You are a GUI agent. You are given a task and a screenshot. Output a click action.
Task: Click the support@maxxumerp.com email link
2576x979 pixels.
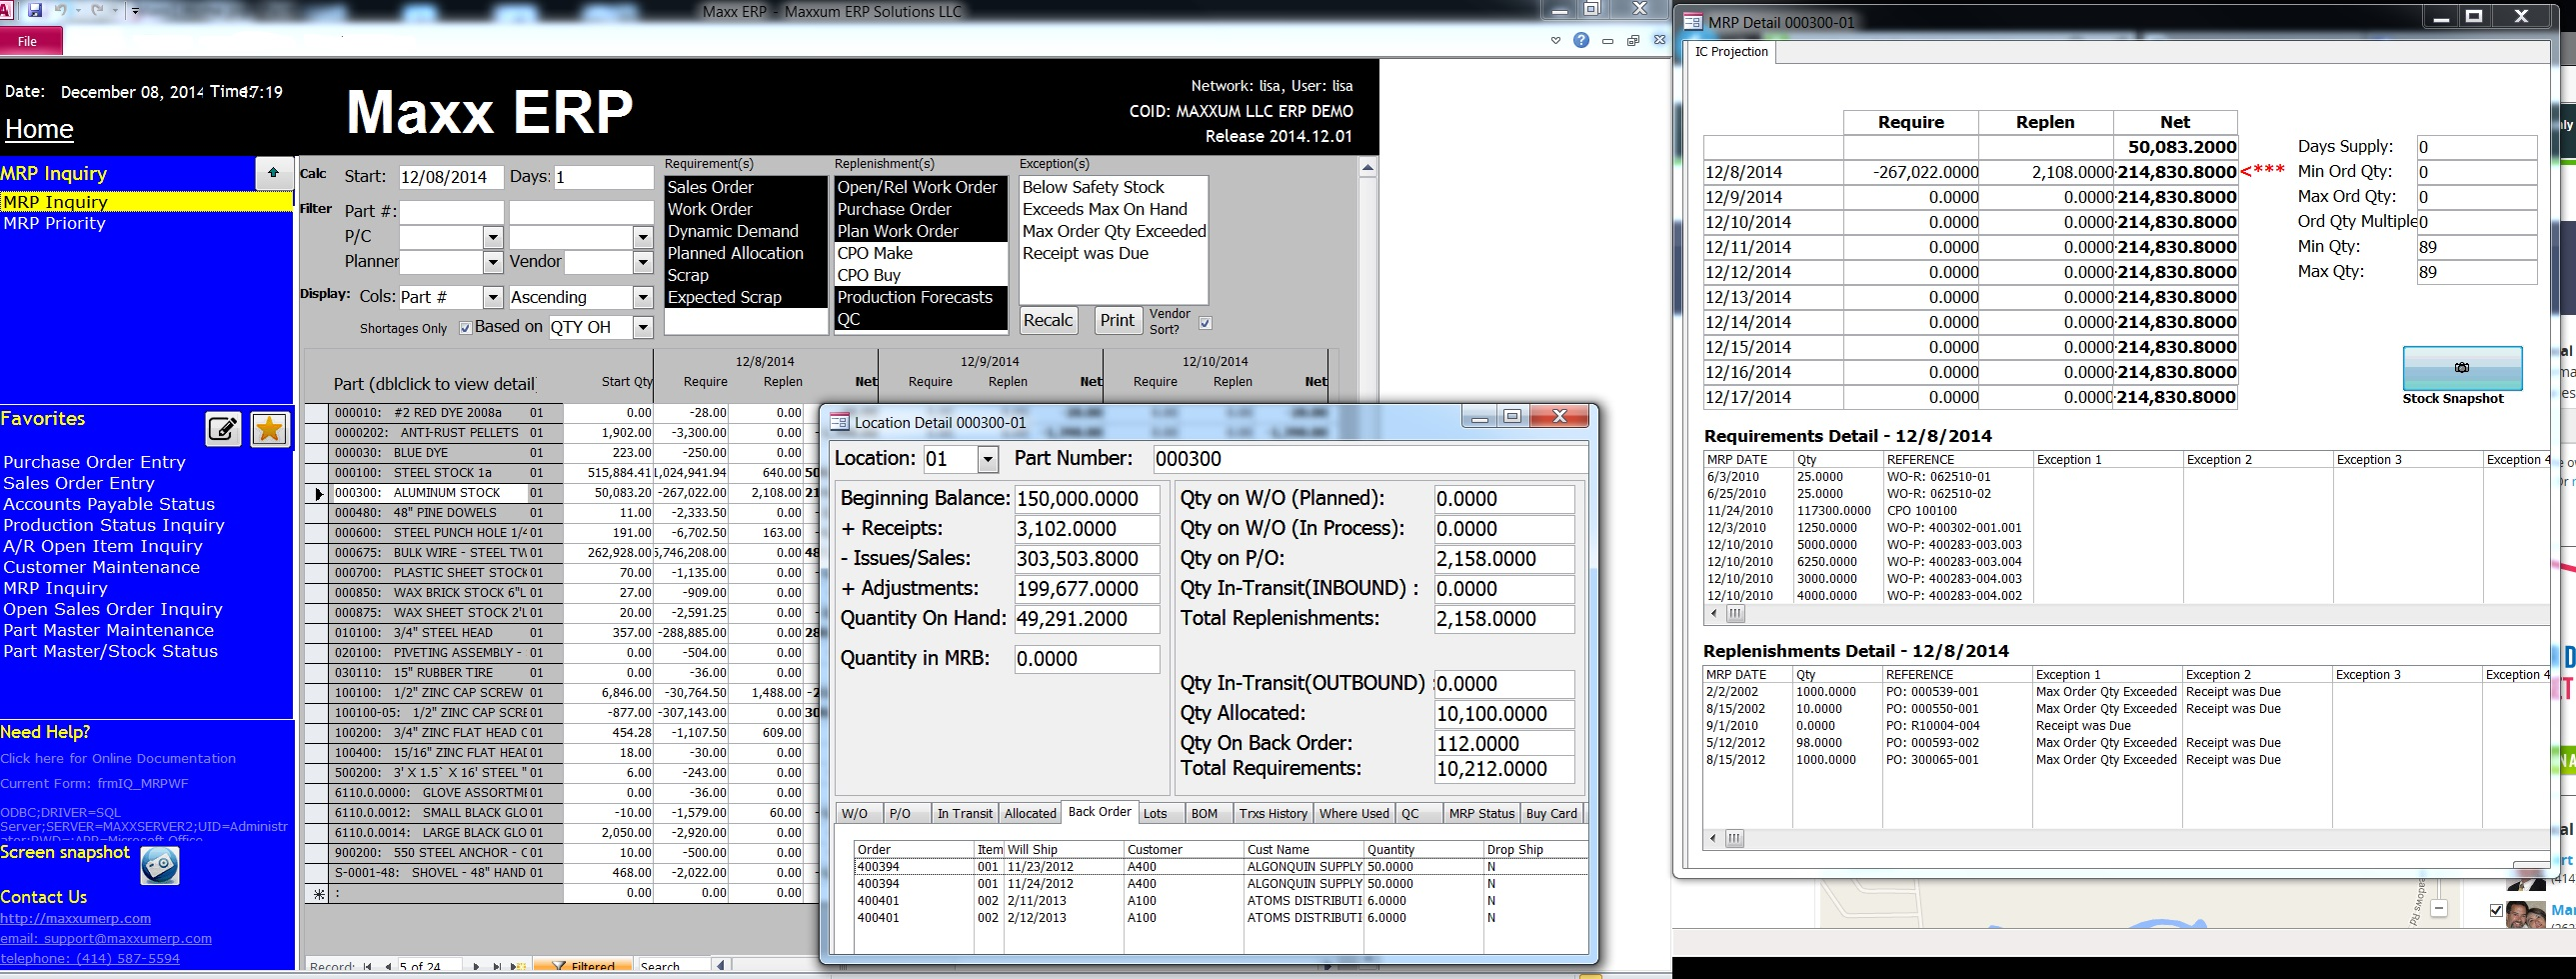[x=106, y=938]
